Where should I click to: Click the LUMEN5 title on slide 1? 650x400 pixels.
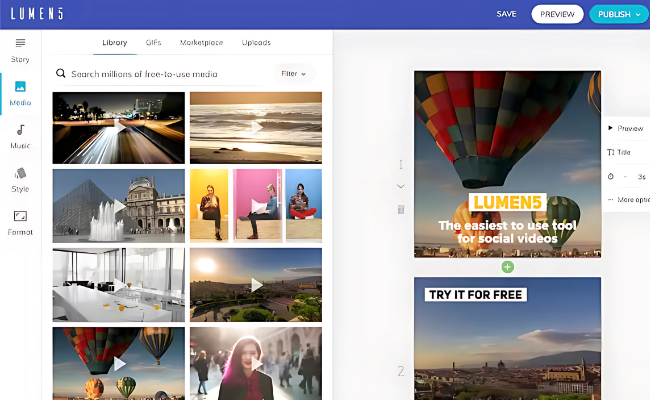(x=507, y=202)
